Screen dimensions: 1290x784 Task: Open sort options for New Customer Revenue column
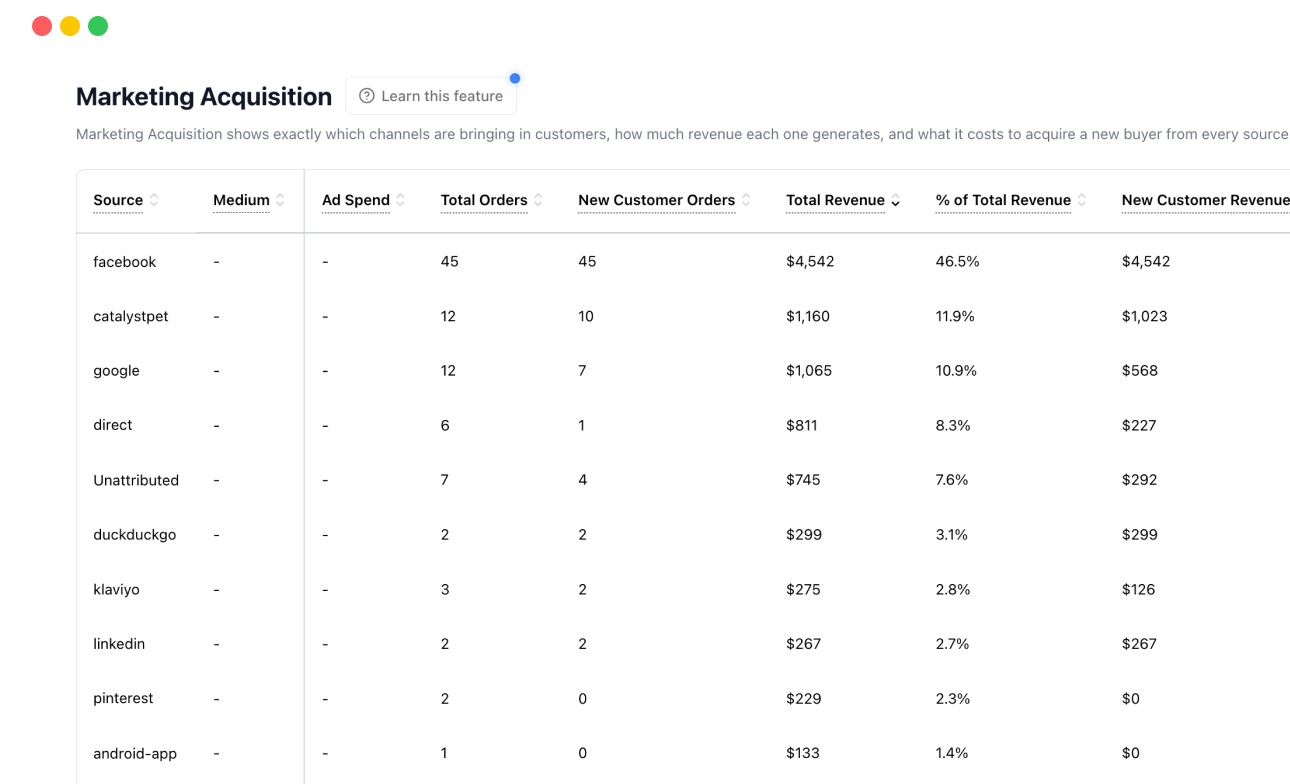(1289, 199)
